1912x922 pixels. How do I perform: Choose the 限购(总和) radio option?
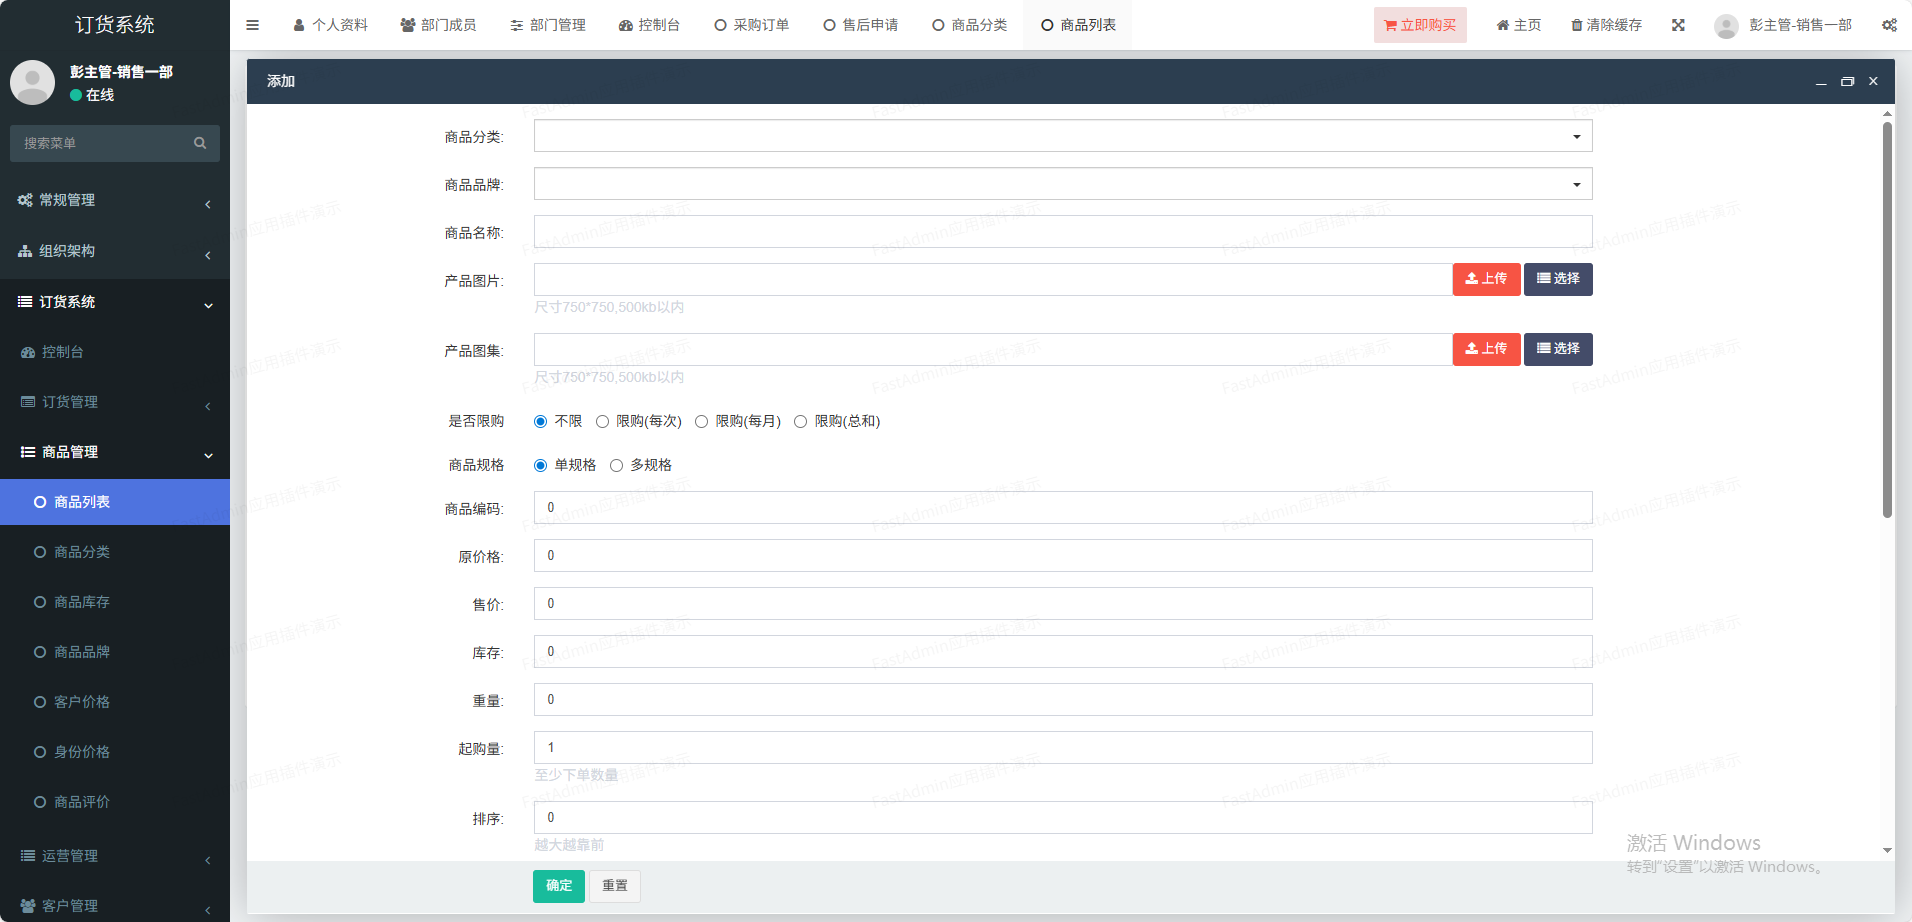pyautogui.click(x=800, y=422)
